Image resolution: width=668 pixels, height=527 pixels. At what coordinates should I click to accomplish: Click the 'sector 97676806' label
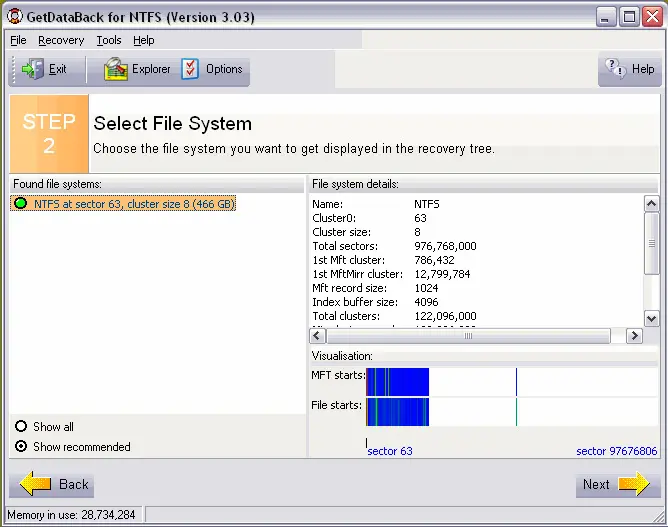[616, 451]
